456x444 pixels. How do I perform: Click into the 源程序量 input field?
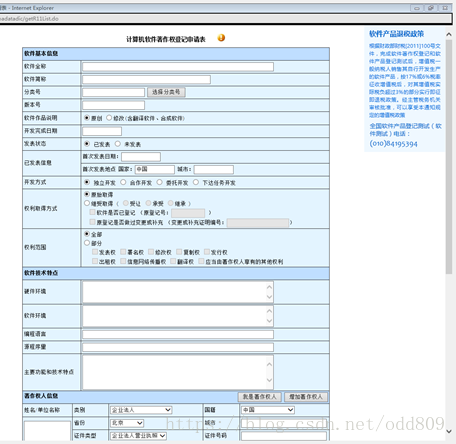coord(178,347)
